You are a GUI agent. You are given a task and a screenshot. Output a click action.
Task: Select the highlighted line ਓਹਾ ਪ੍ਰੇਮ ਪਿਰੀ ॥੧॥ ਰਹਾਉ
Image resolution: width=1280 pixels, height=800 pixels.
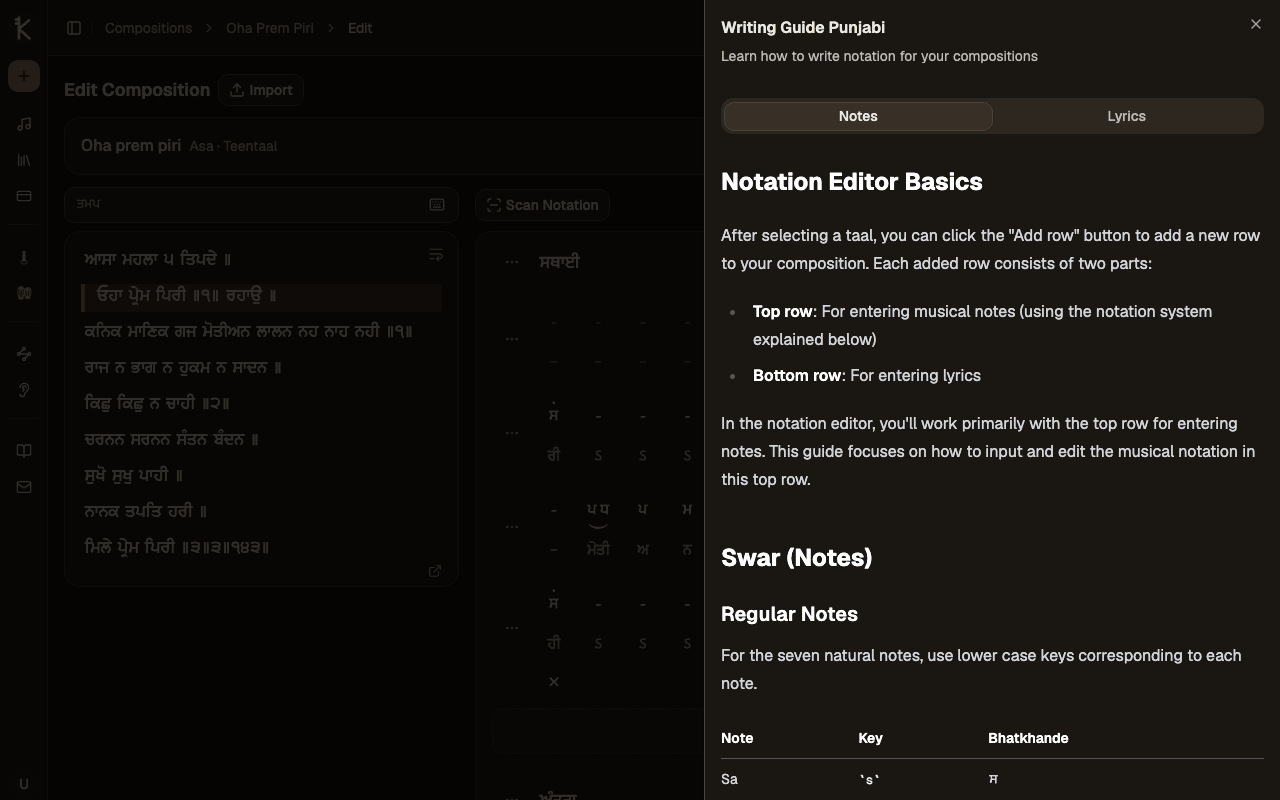pos(262,296)
